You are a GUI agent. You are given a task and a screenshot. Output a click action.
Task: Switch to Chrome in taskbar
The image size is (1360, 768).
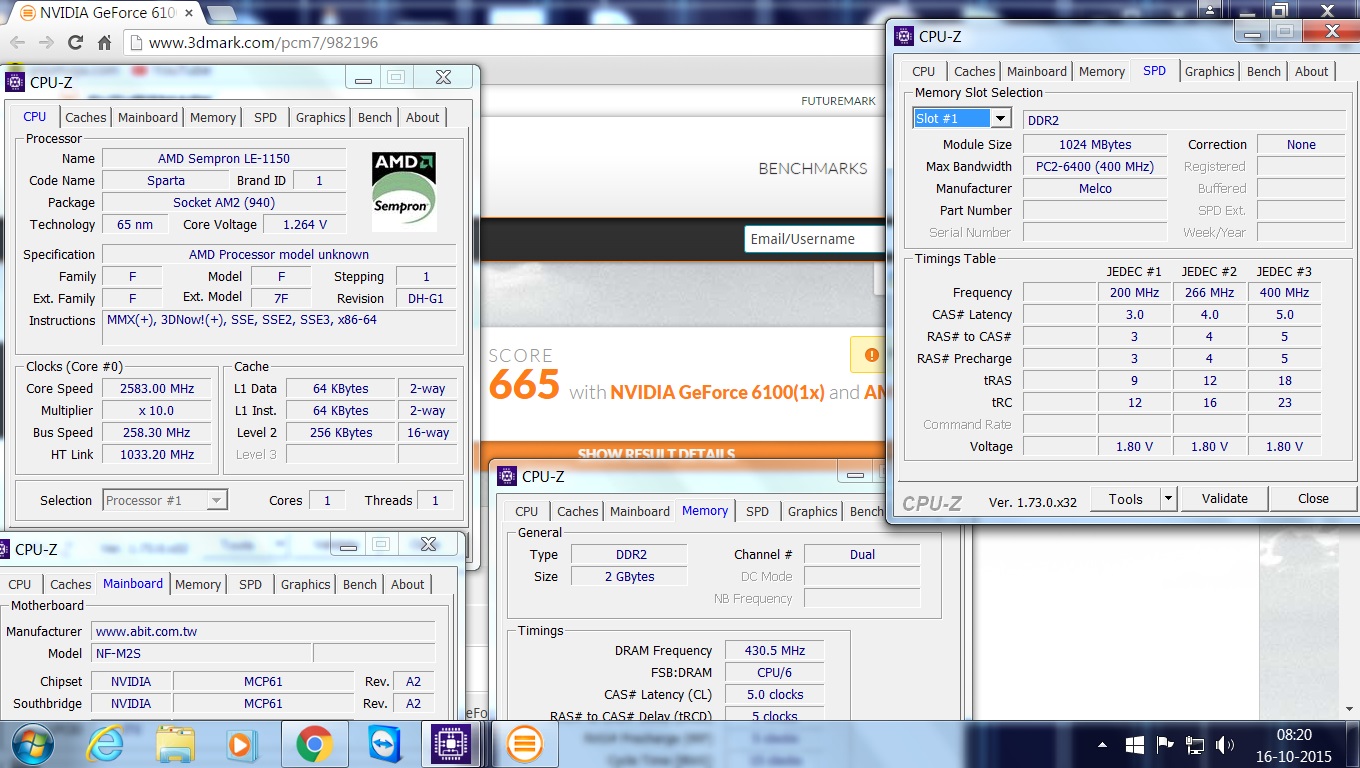pyautogui.click(x=314, y=744)
